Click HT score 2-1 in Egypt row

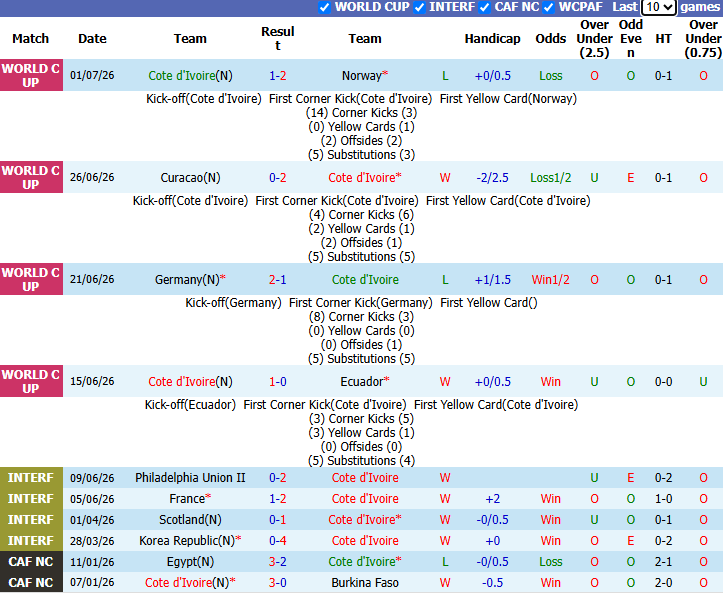click(x=664, y=562)
